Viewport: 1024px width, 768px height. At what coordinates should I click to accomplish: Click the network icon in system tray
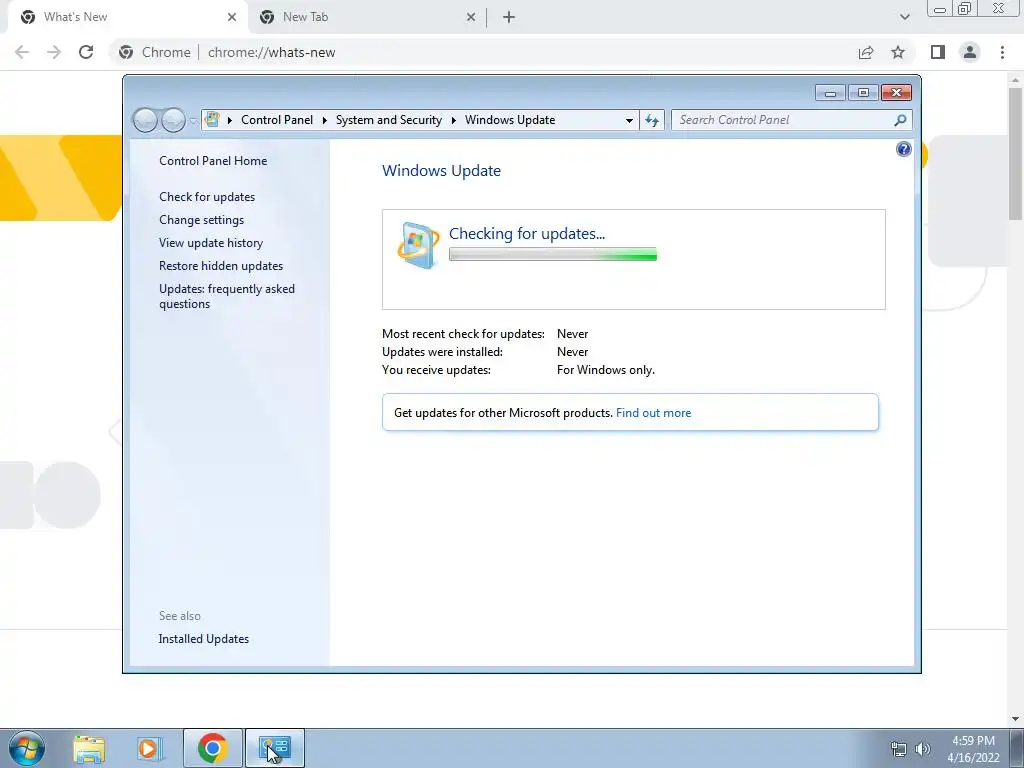[x=899, y=749]
